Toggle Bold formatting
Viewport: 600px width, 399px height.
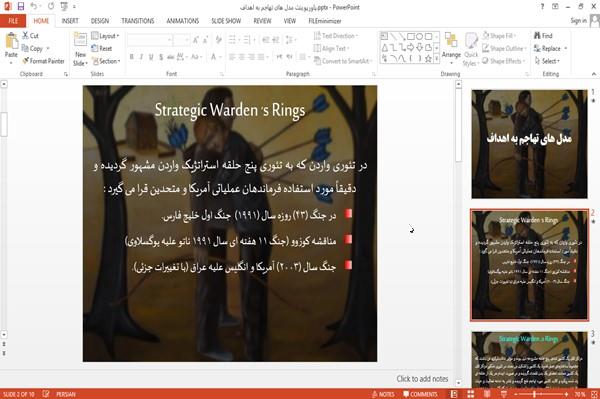tap(132, 57)
